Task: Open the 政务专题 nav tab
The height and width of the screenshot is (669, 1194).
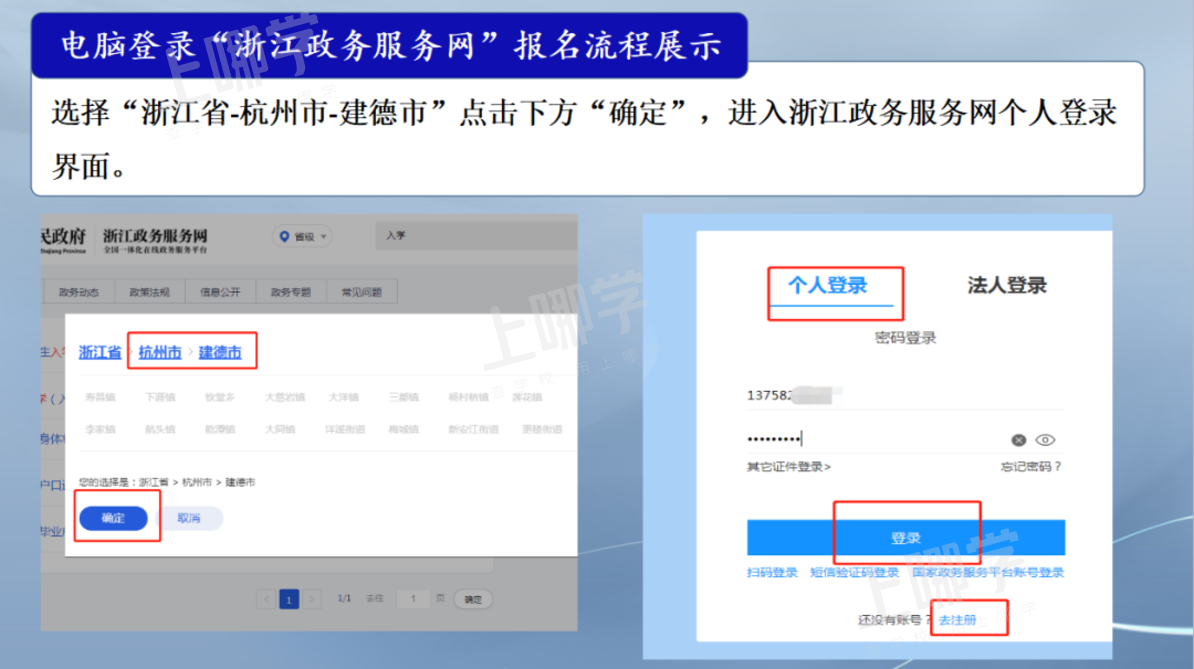Action: tap(291, 292)
